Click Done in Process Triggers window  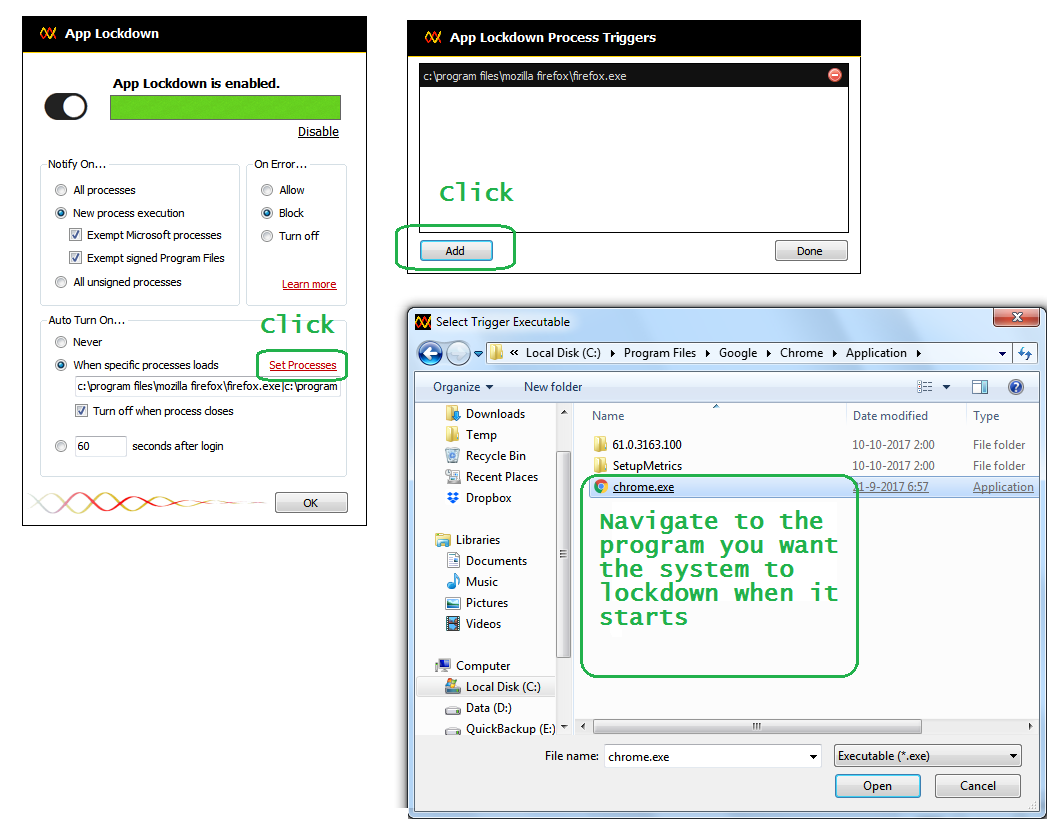click(811, 251)
